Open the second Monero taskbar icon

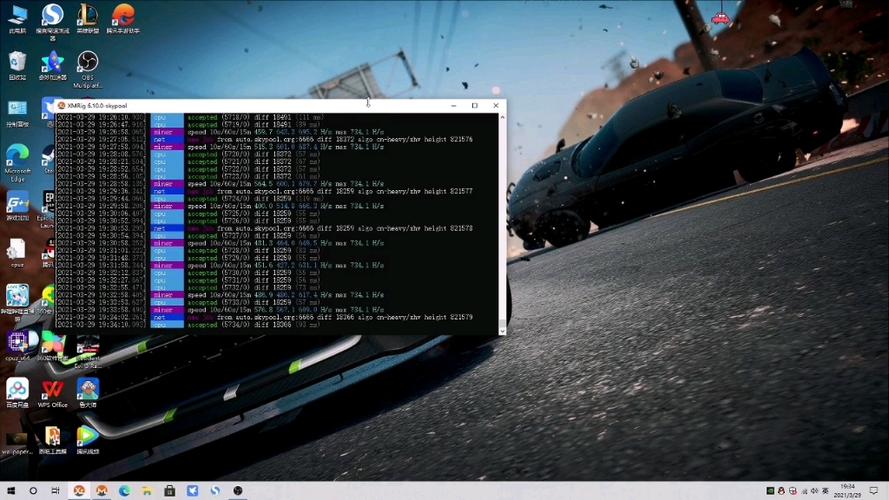click(x=102, y=491)
